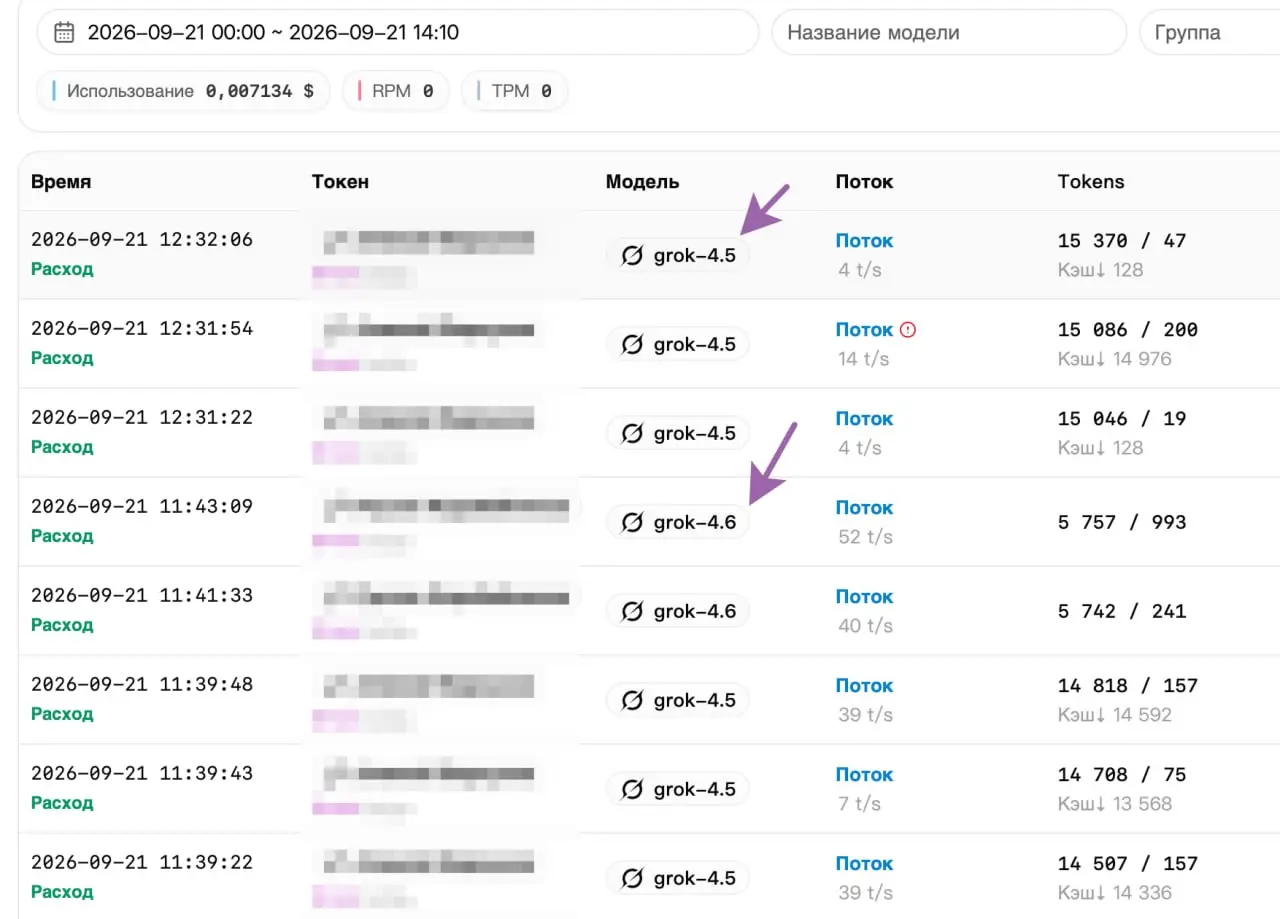Click the RPM 0 badge
The width and height of the screenshot is (1280, 919).
point(396,91)
